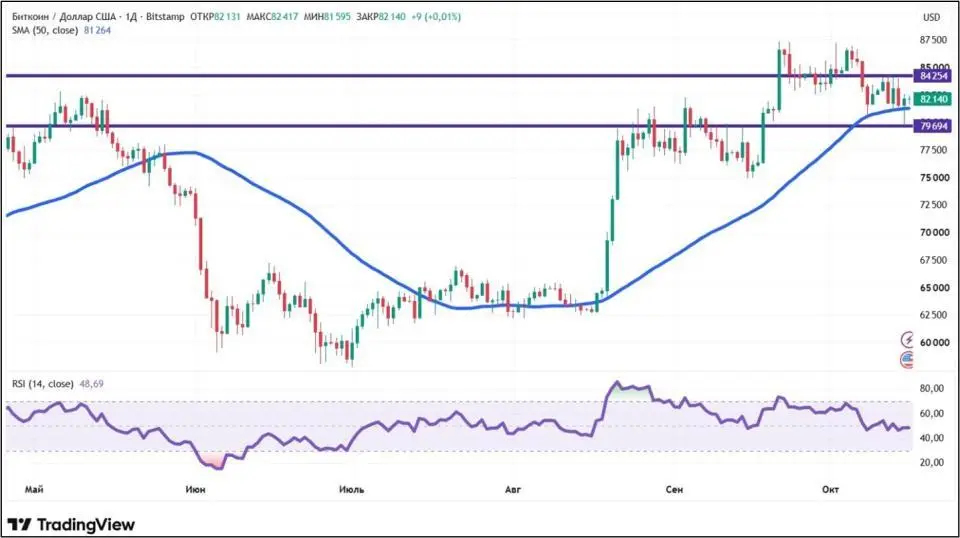Image resolution: width=960 pixels, height=538 pixels.
Task: Click the 75 000 price axis label
Action: [934, 177]
